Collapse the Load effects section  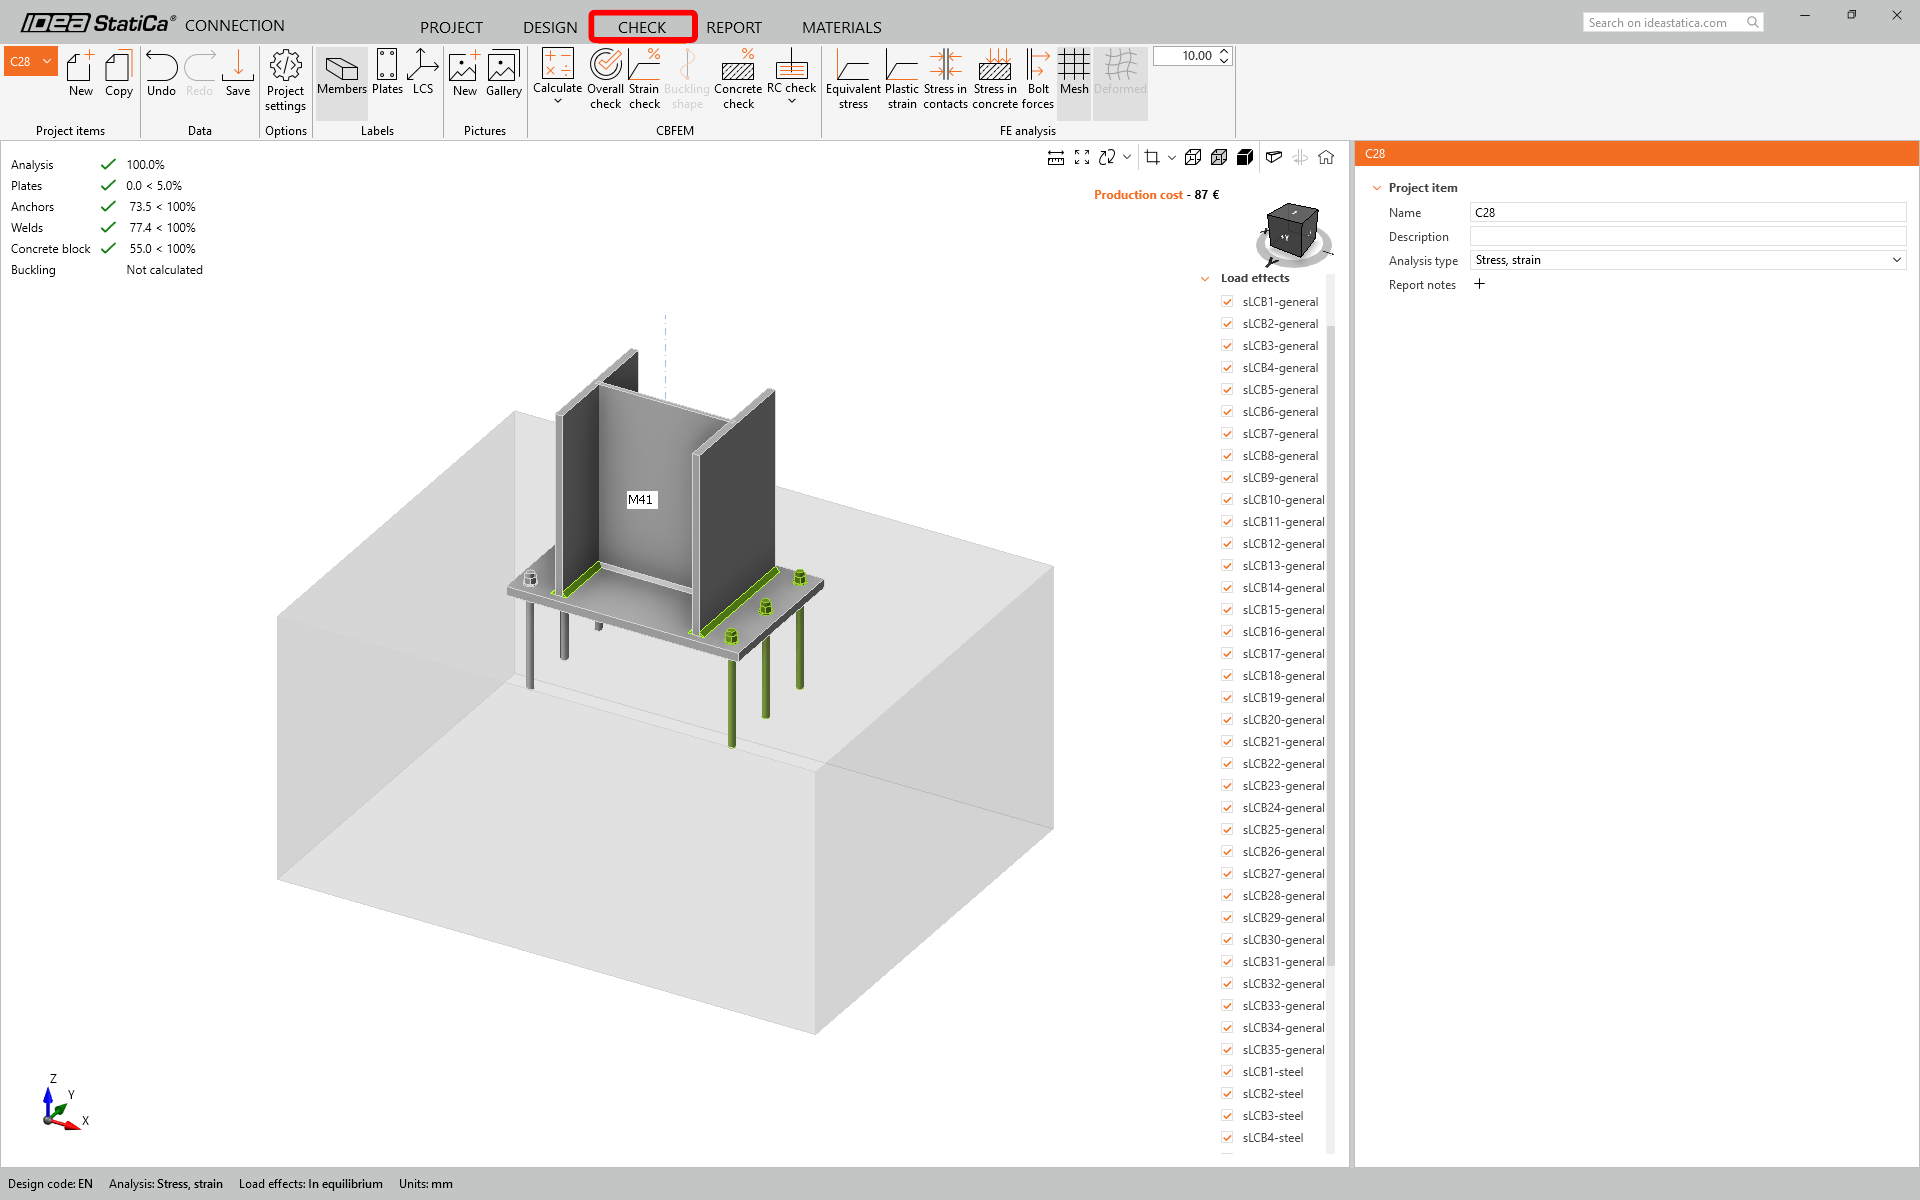[x=1205, y=278]
